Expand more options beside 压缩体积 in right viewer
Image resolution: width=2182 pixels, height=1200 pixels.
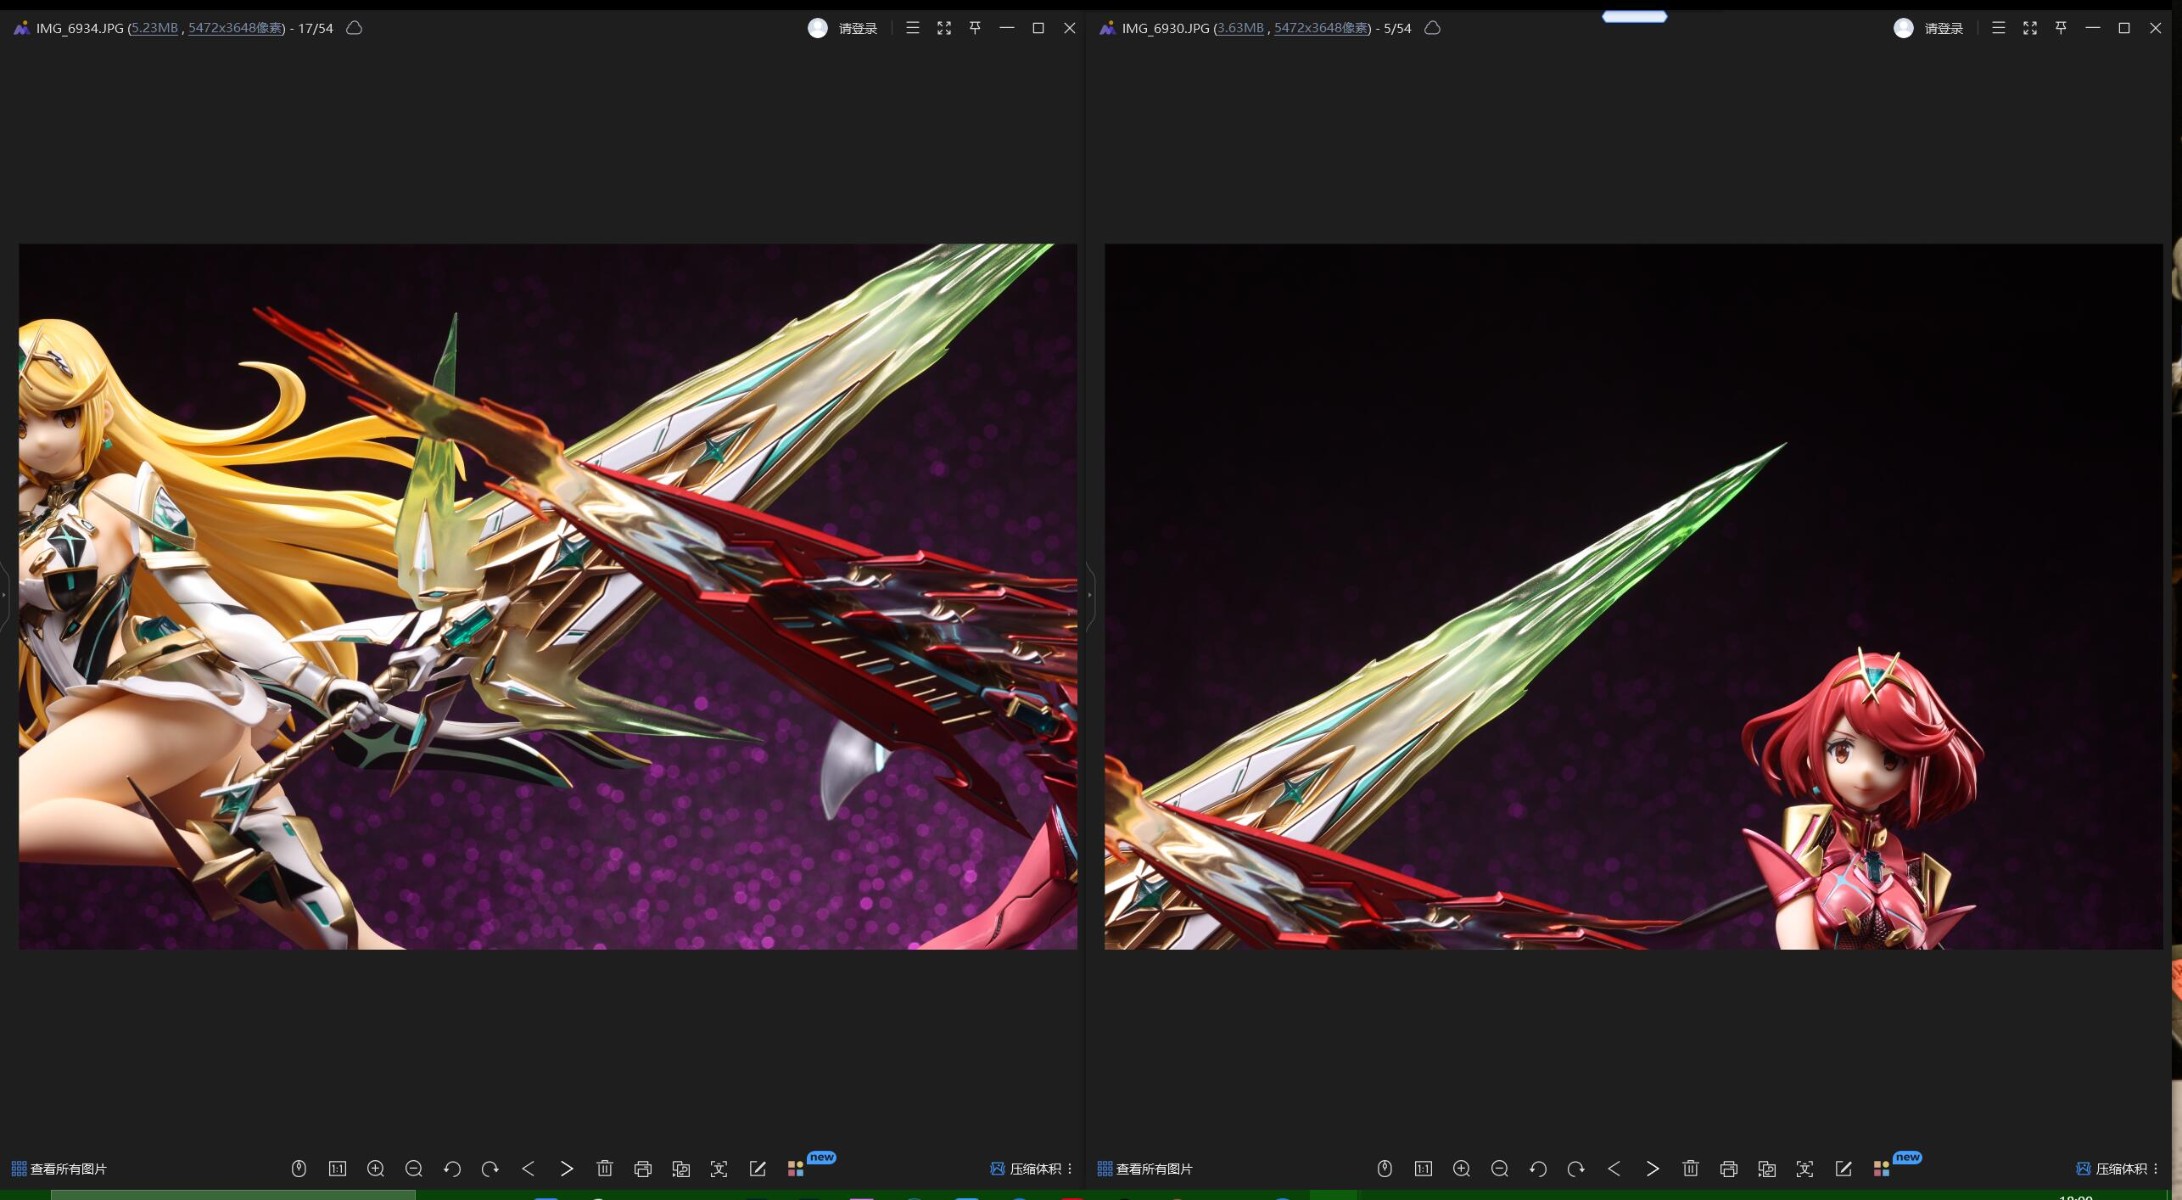coord(2155,1168)
